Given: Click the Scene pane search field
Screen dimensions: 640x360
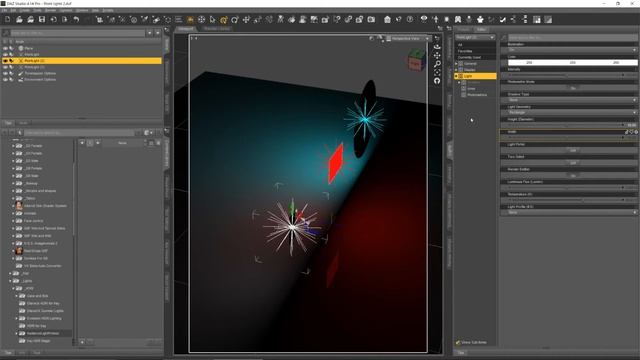Looking at the screenshot, I should tap(78, 33).
